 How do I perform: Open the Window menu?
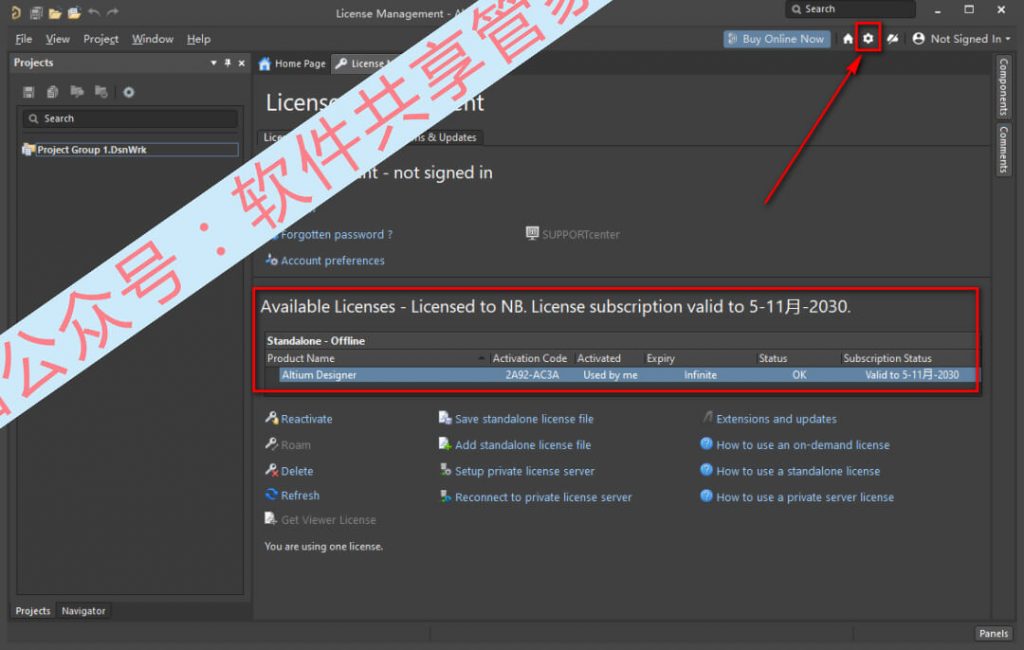[x=152, y=39]
